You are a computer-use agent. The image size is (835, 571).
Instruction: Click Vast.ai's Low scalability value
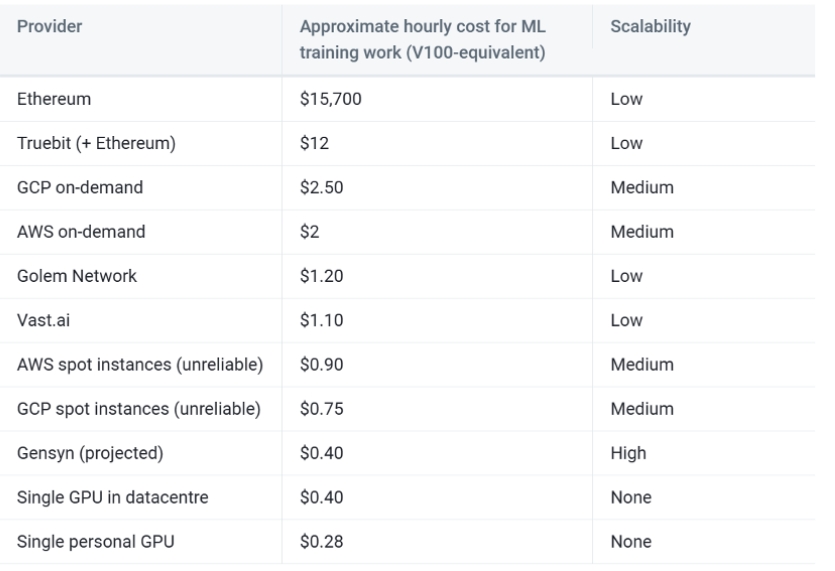point(626,320)
